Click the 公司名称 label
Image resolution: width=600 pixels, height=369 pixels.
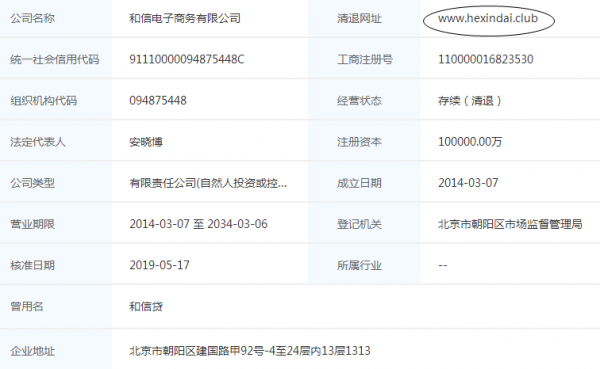coord(33,18)
